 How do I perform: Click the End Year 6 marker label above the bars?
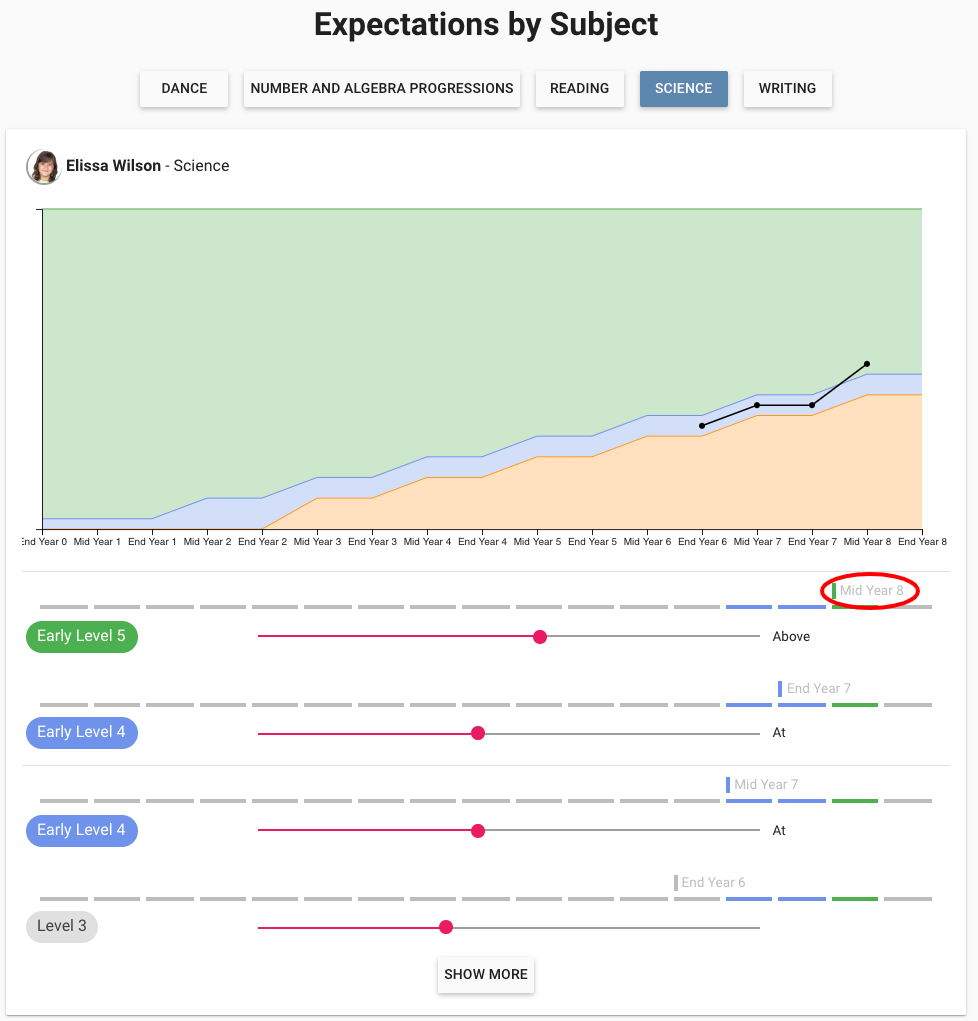pos(713,882)
